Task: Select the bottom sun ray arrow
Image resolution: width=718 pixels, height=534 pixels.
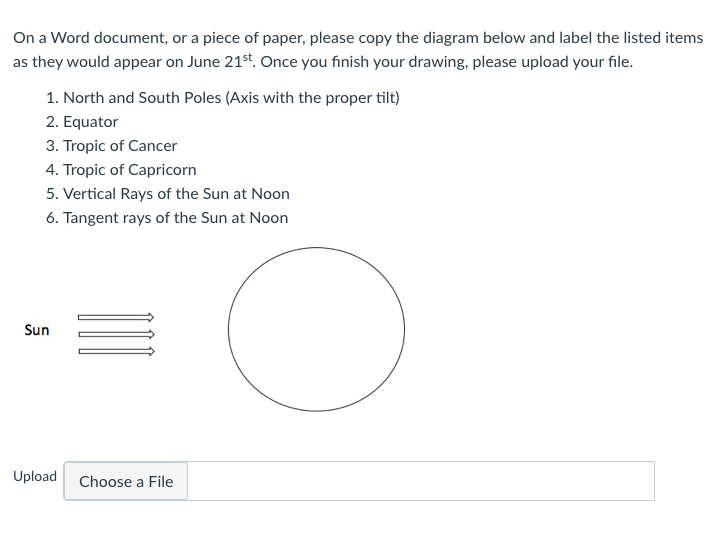Action: point(117,351)
